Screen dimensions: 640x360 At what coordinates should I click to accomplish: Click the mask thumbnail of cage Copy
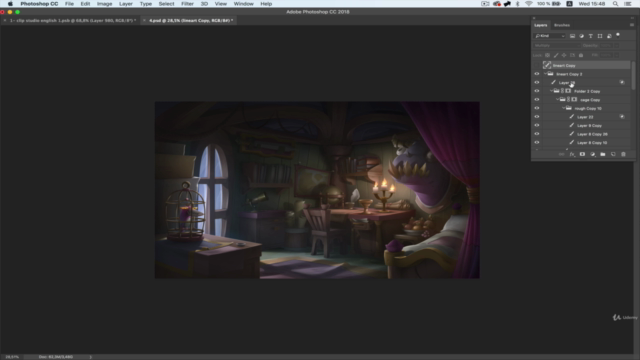point(574,100)
